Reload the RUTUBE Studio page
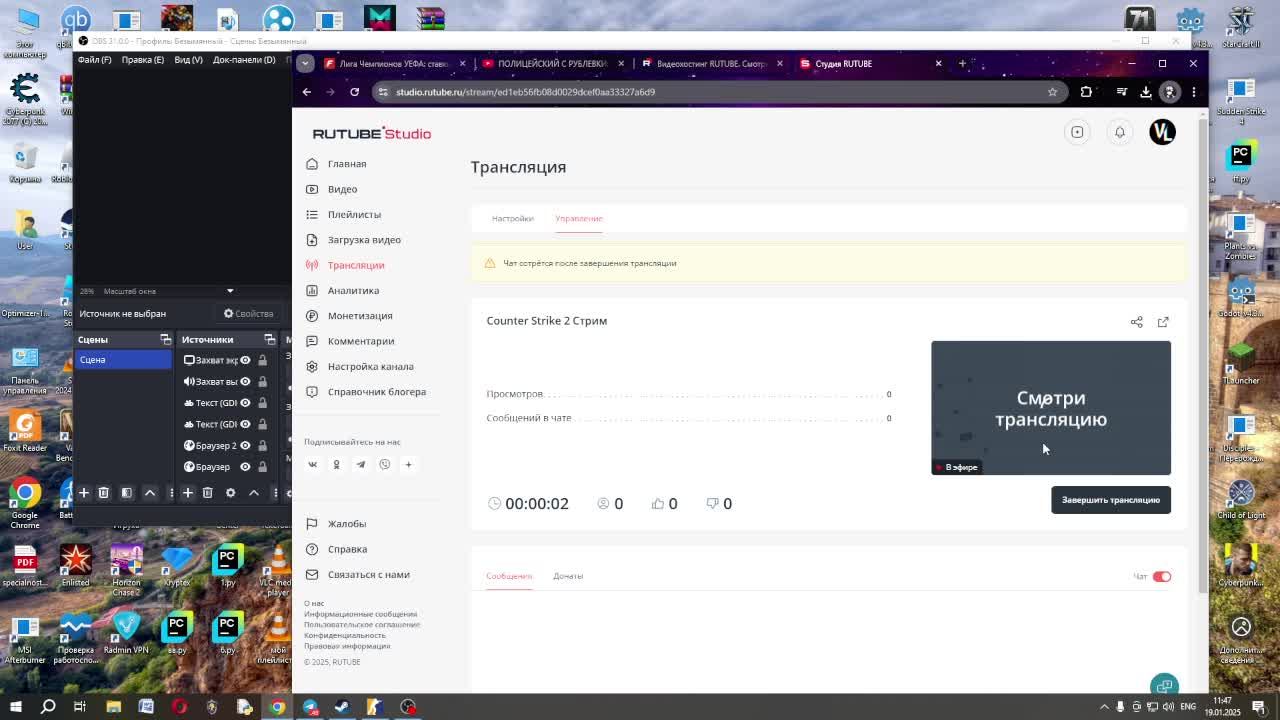 (354, 92)
